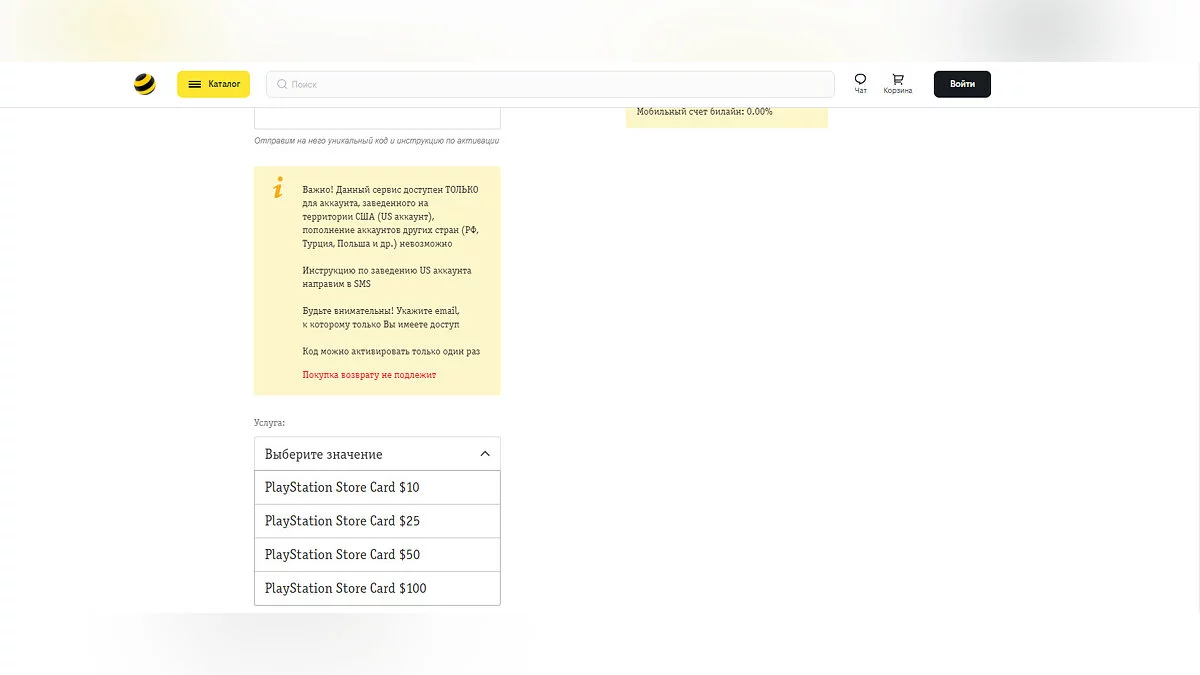Open the chat bubble icon
Image resolution: width=1200 pixels, height=675 pixels.
click(x=860, y=79)
